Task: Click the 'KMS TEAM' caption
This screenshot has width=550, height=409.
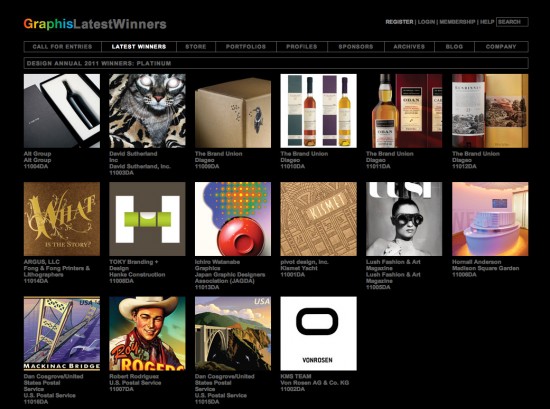Action: coord(296,376)
